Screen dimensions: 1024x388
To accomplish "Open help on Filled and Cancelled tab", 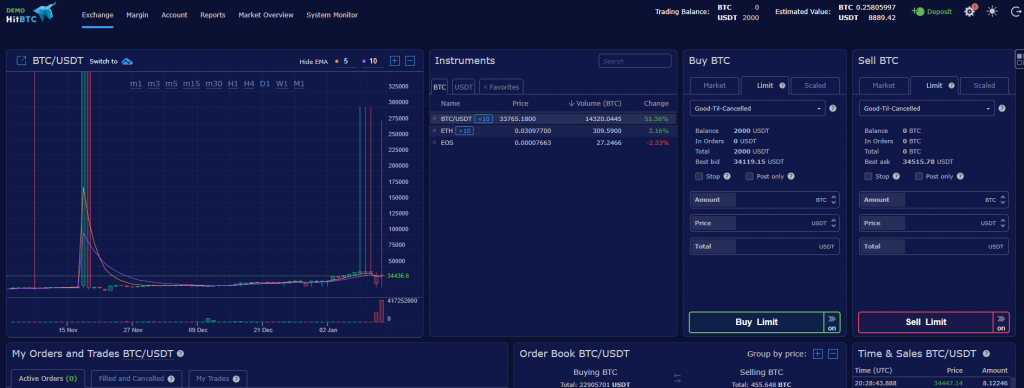I will (170, 378).
